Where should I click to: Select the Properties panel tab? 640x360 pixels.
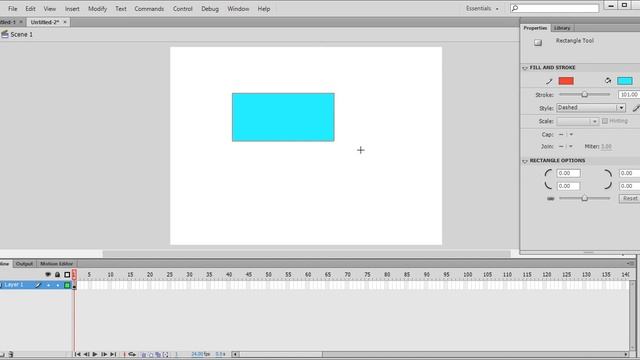(535, 28)
